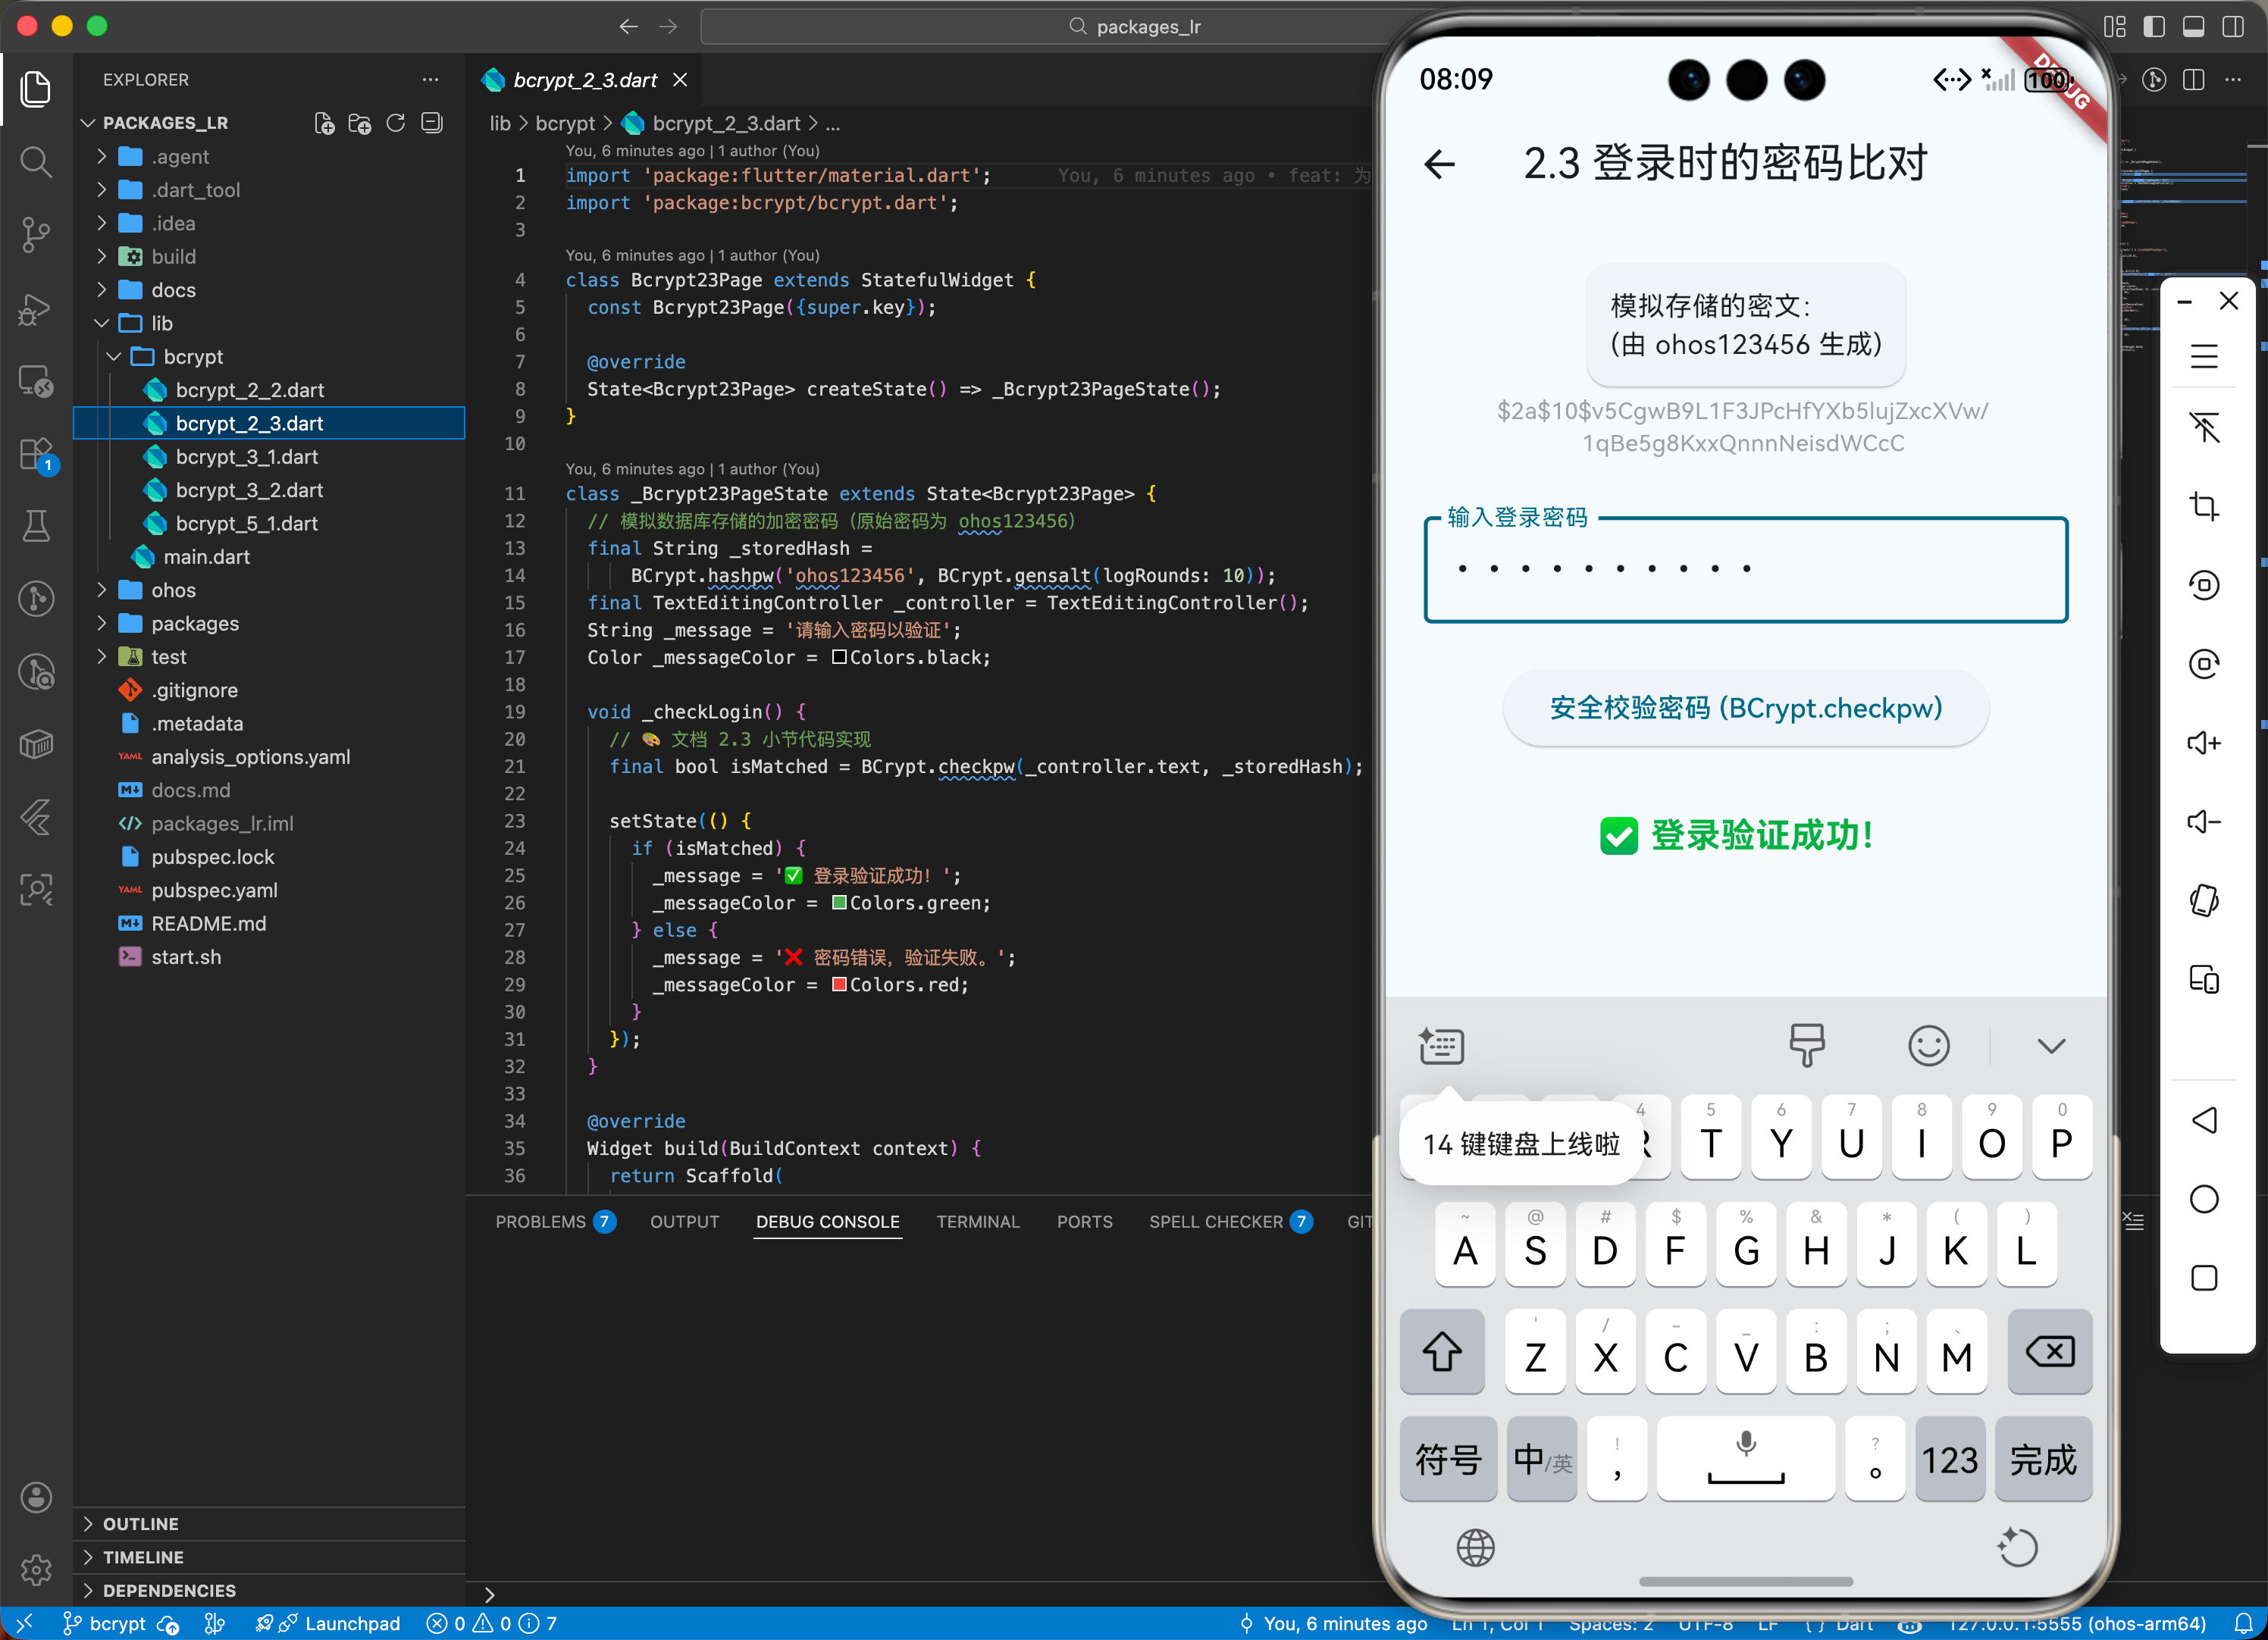Refresh the Explorer file tree
This screenshot has width=2268, height=1640.
[396, 123]
